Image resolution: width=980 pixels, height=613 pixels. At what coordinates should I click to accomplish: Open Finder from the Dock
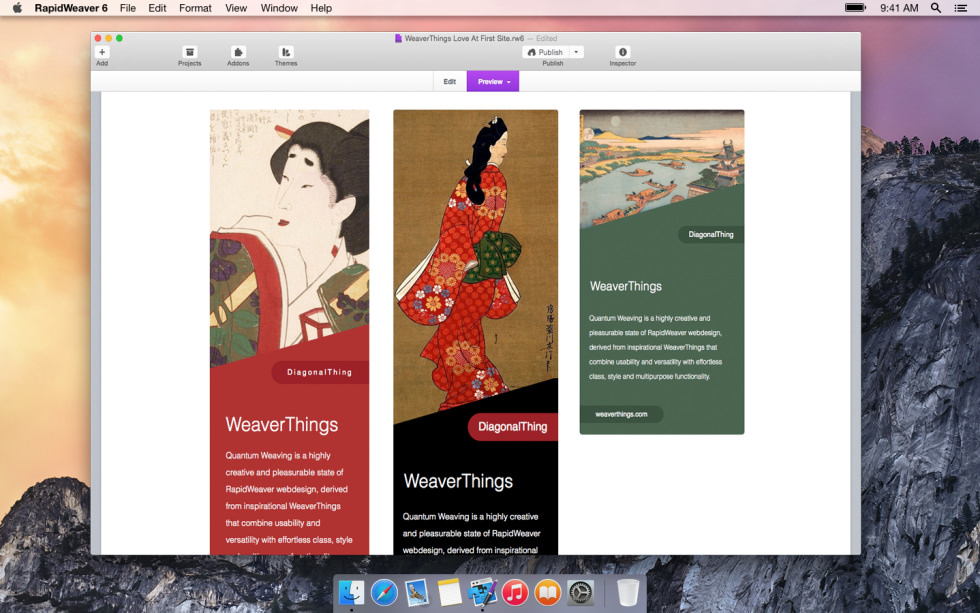click(x=351, y=592)
